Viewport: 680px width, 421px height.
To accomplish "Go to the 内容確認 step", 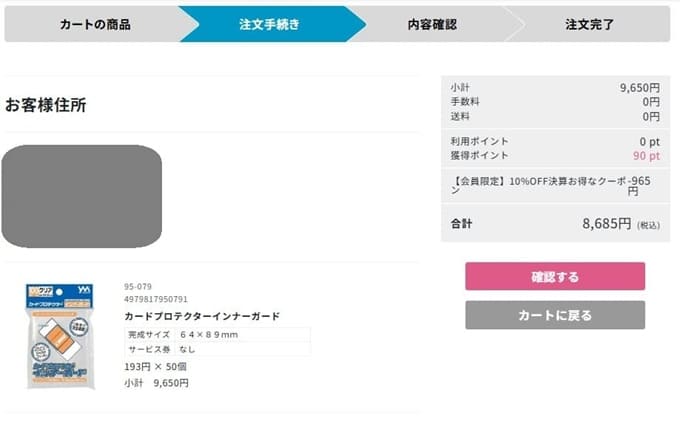I will (x=432, y=24).
